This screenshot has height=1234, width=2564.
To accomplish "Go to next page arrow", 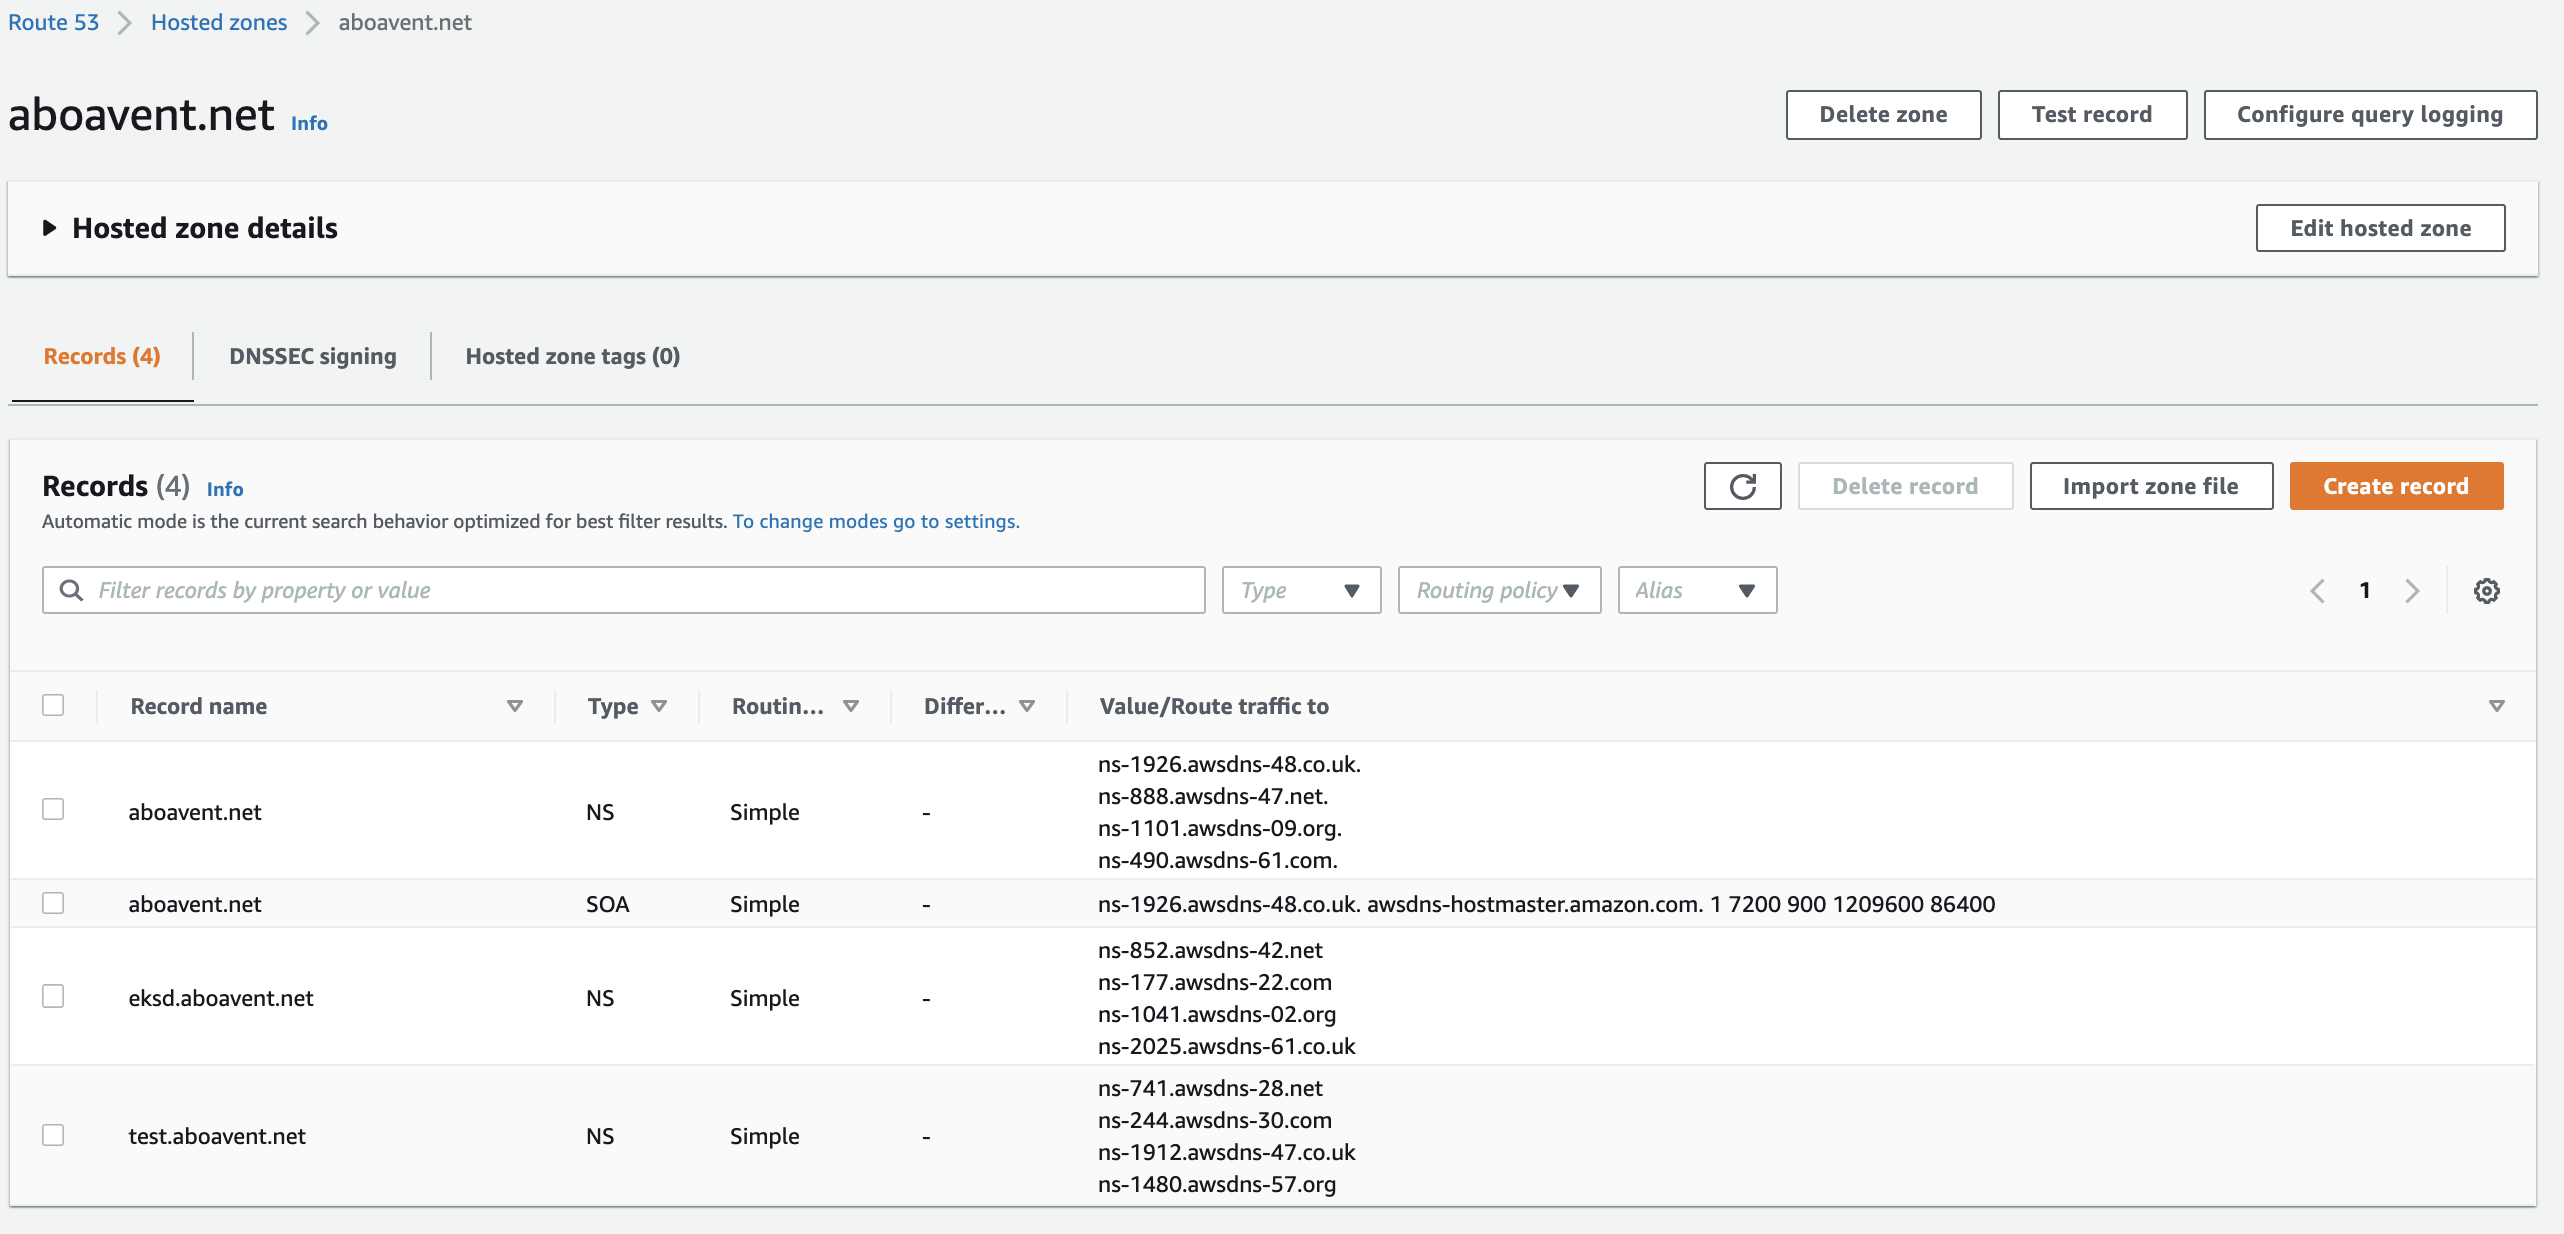I will click(2412, 591).
